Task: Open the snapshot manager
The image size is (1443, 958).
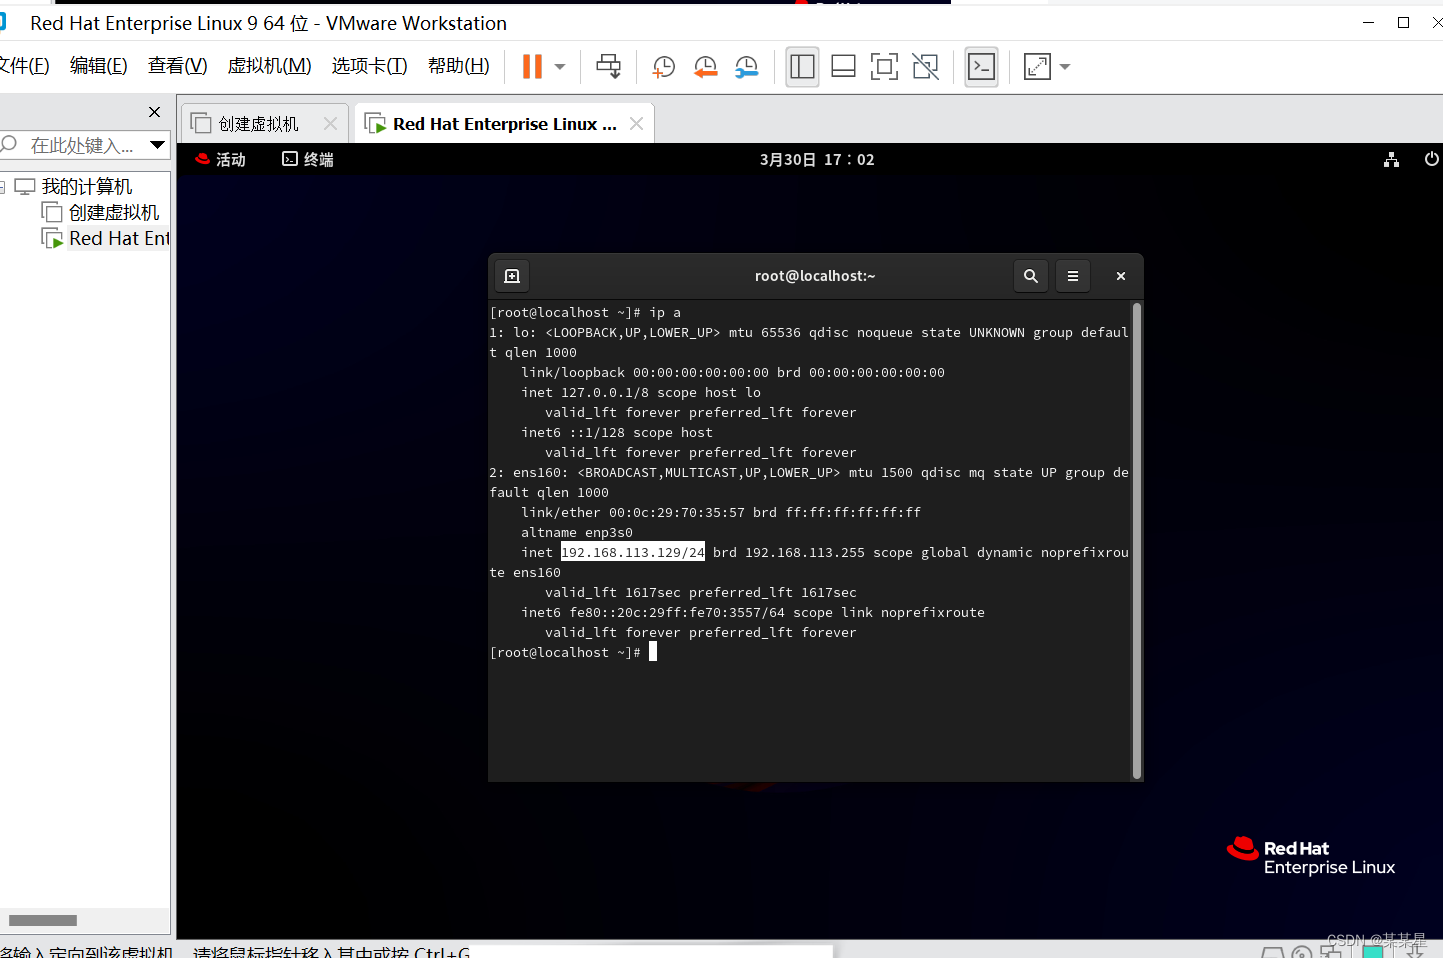Action: 746,67
